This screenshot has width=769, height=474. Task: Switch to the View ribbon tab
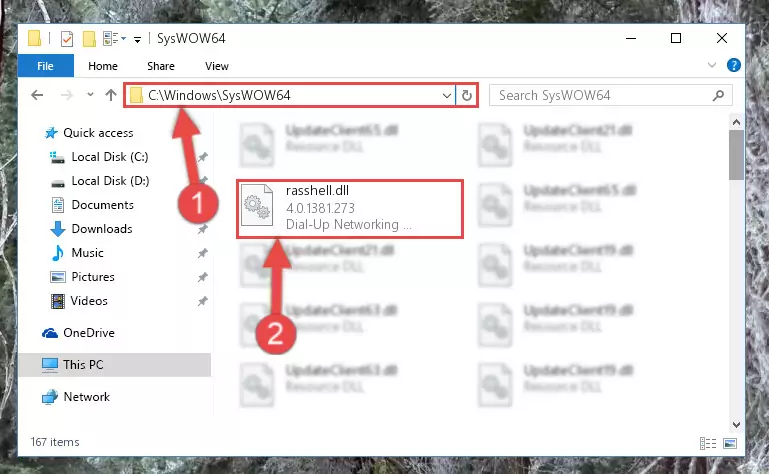217,66
